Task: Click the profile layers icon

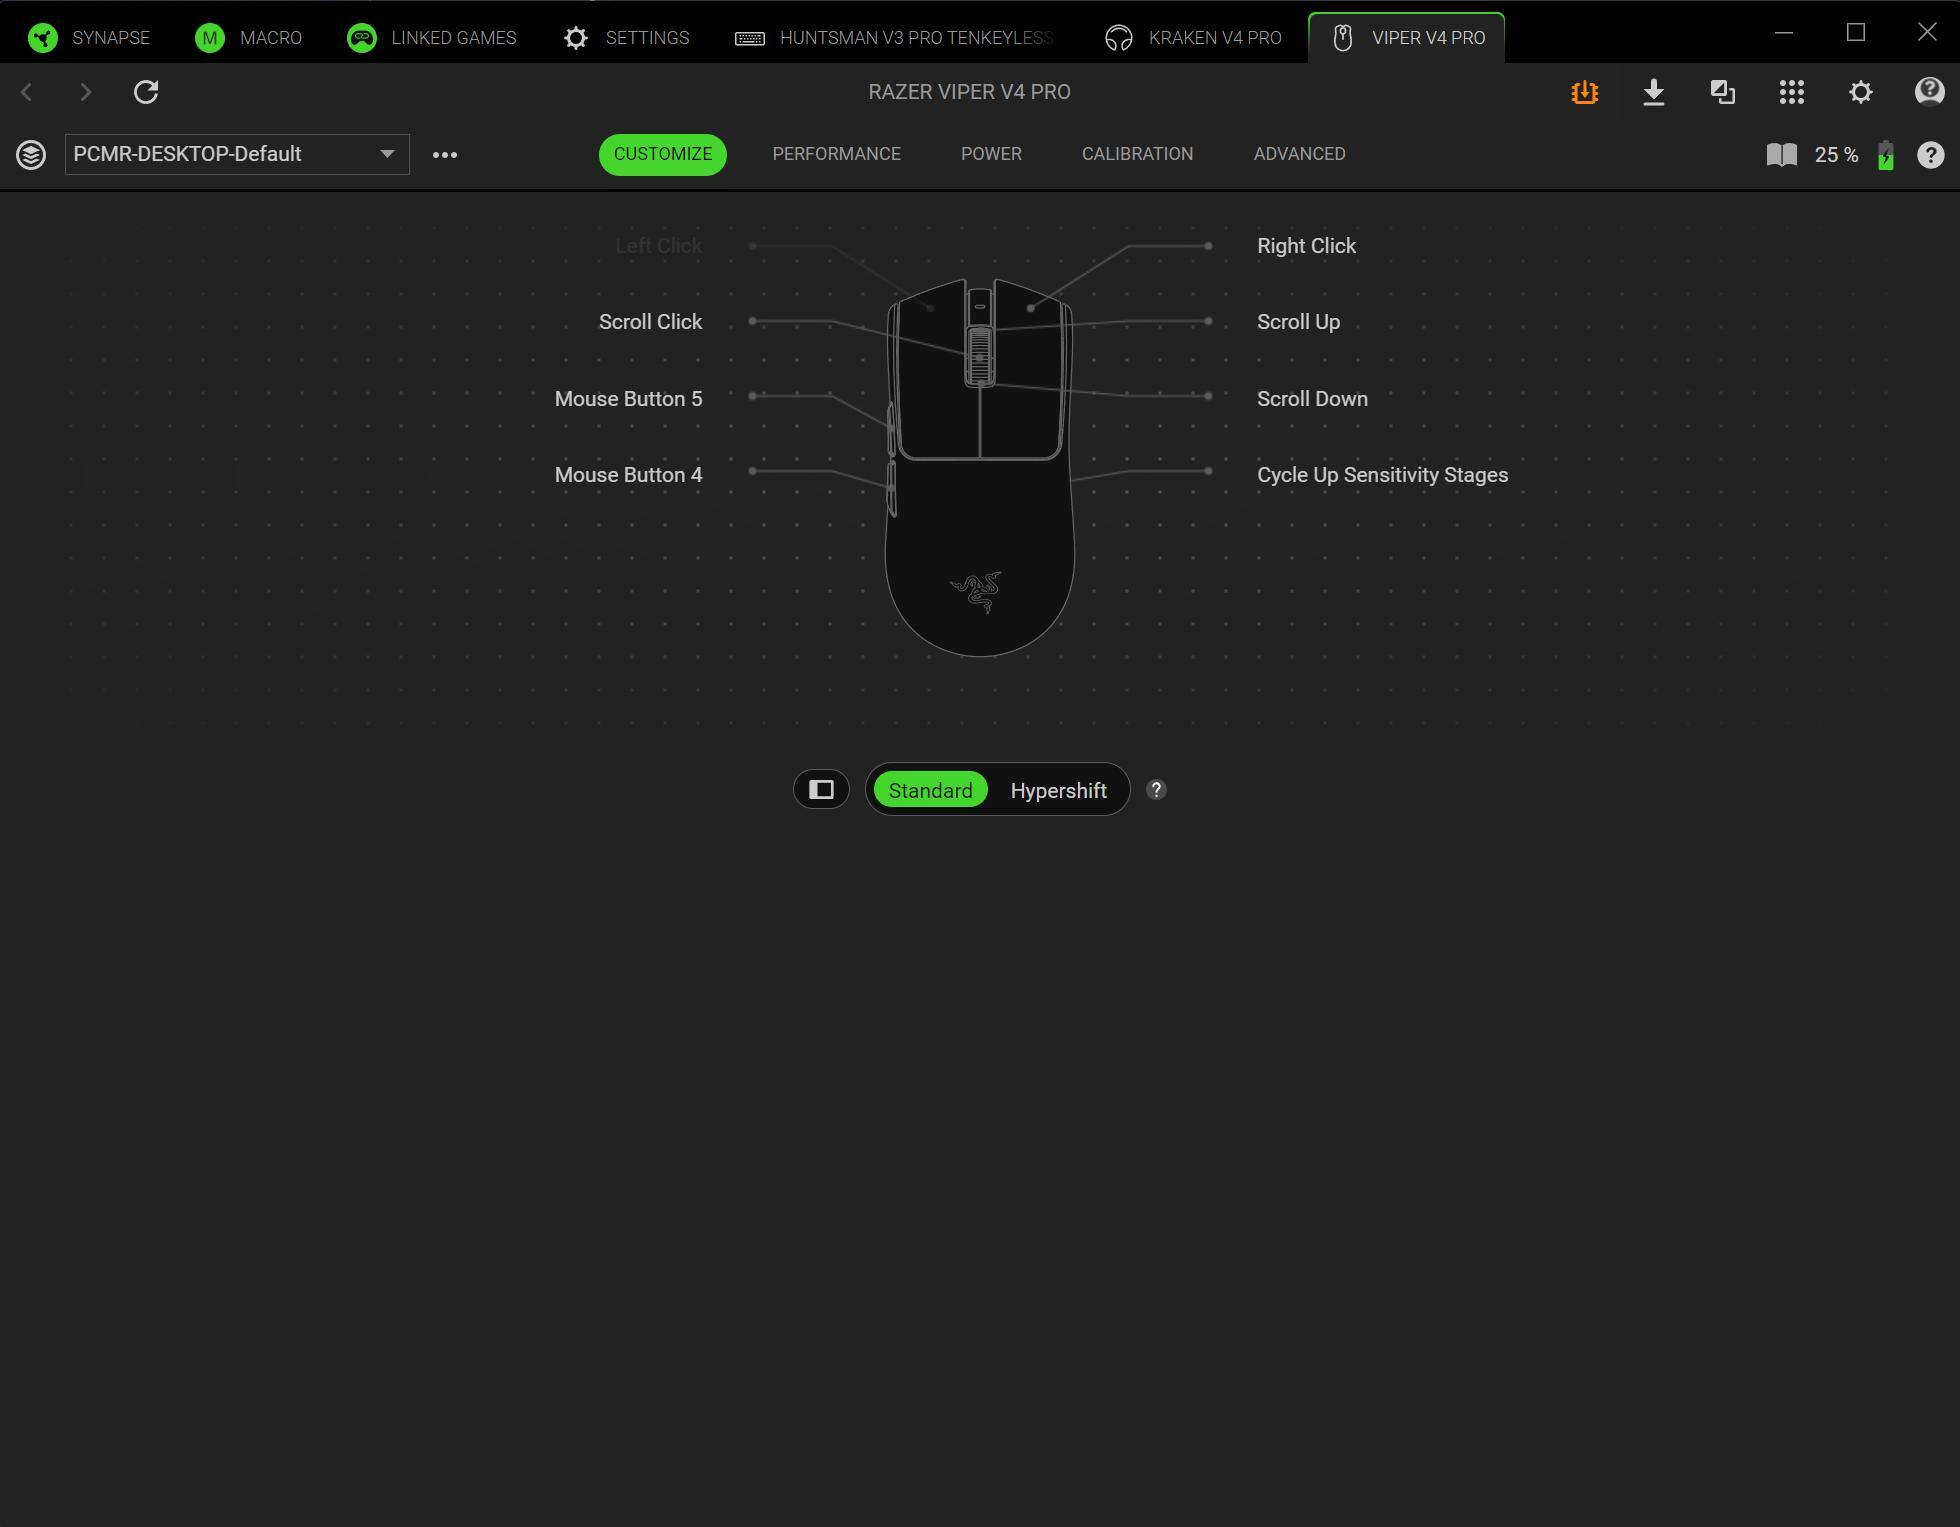Action: point(31,155)
